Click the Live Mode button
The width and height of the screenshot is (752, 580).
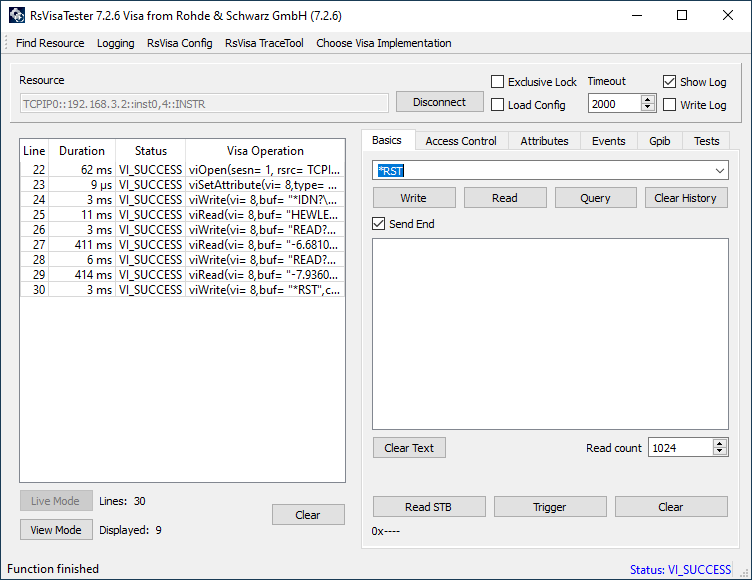(56, 501)
